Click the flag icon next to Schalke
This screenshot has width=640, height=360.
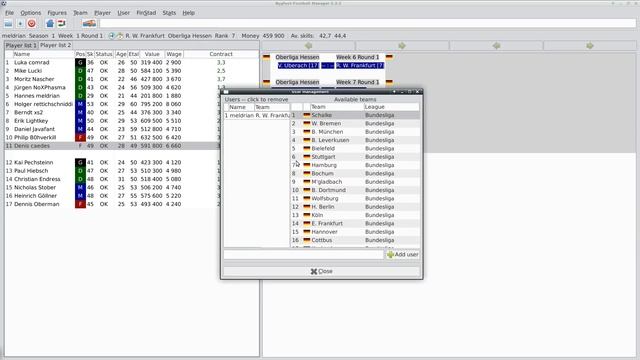tap(307, 115)
